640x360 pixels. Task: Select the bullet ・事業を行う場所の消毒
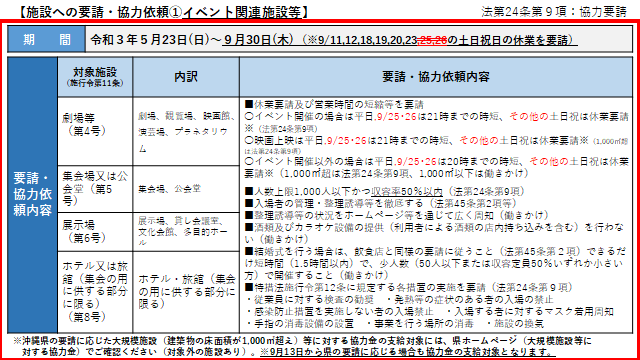pyautogui.click(x=419, y=324)
